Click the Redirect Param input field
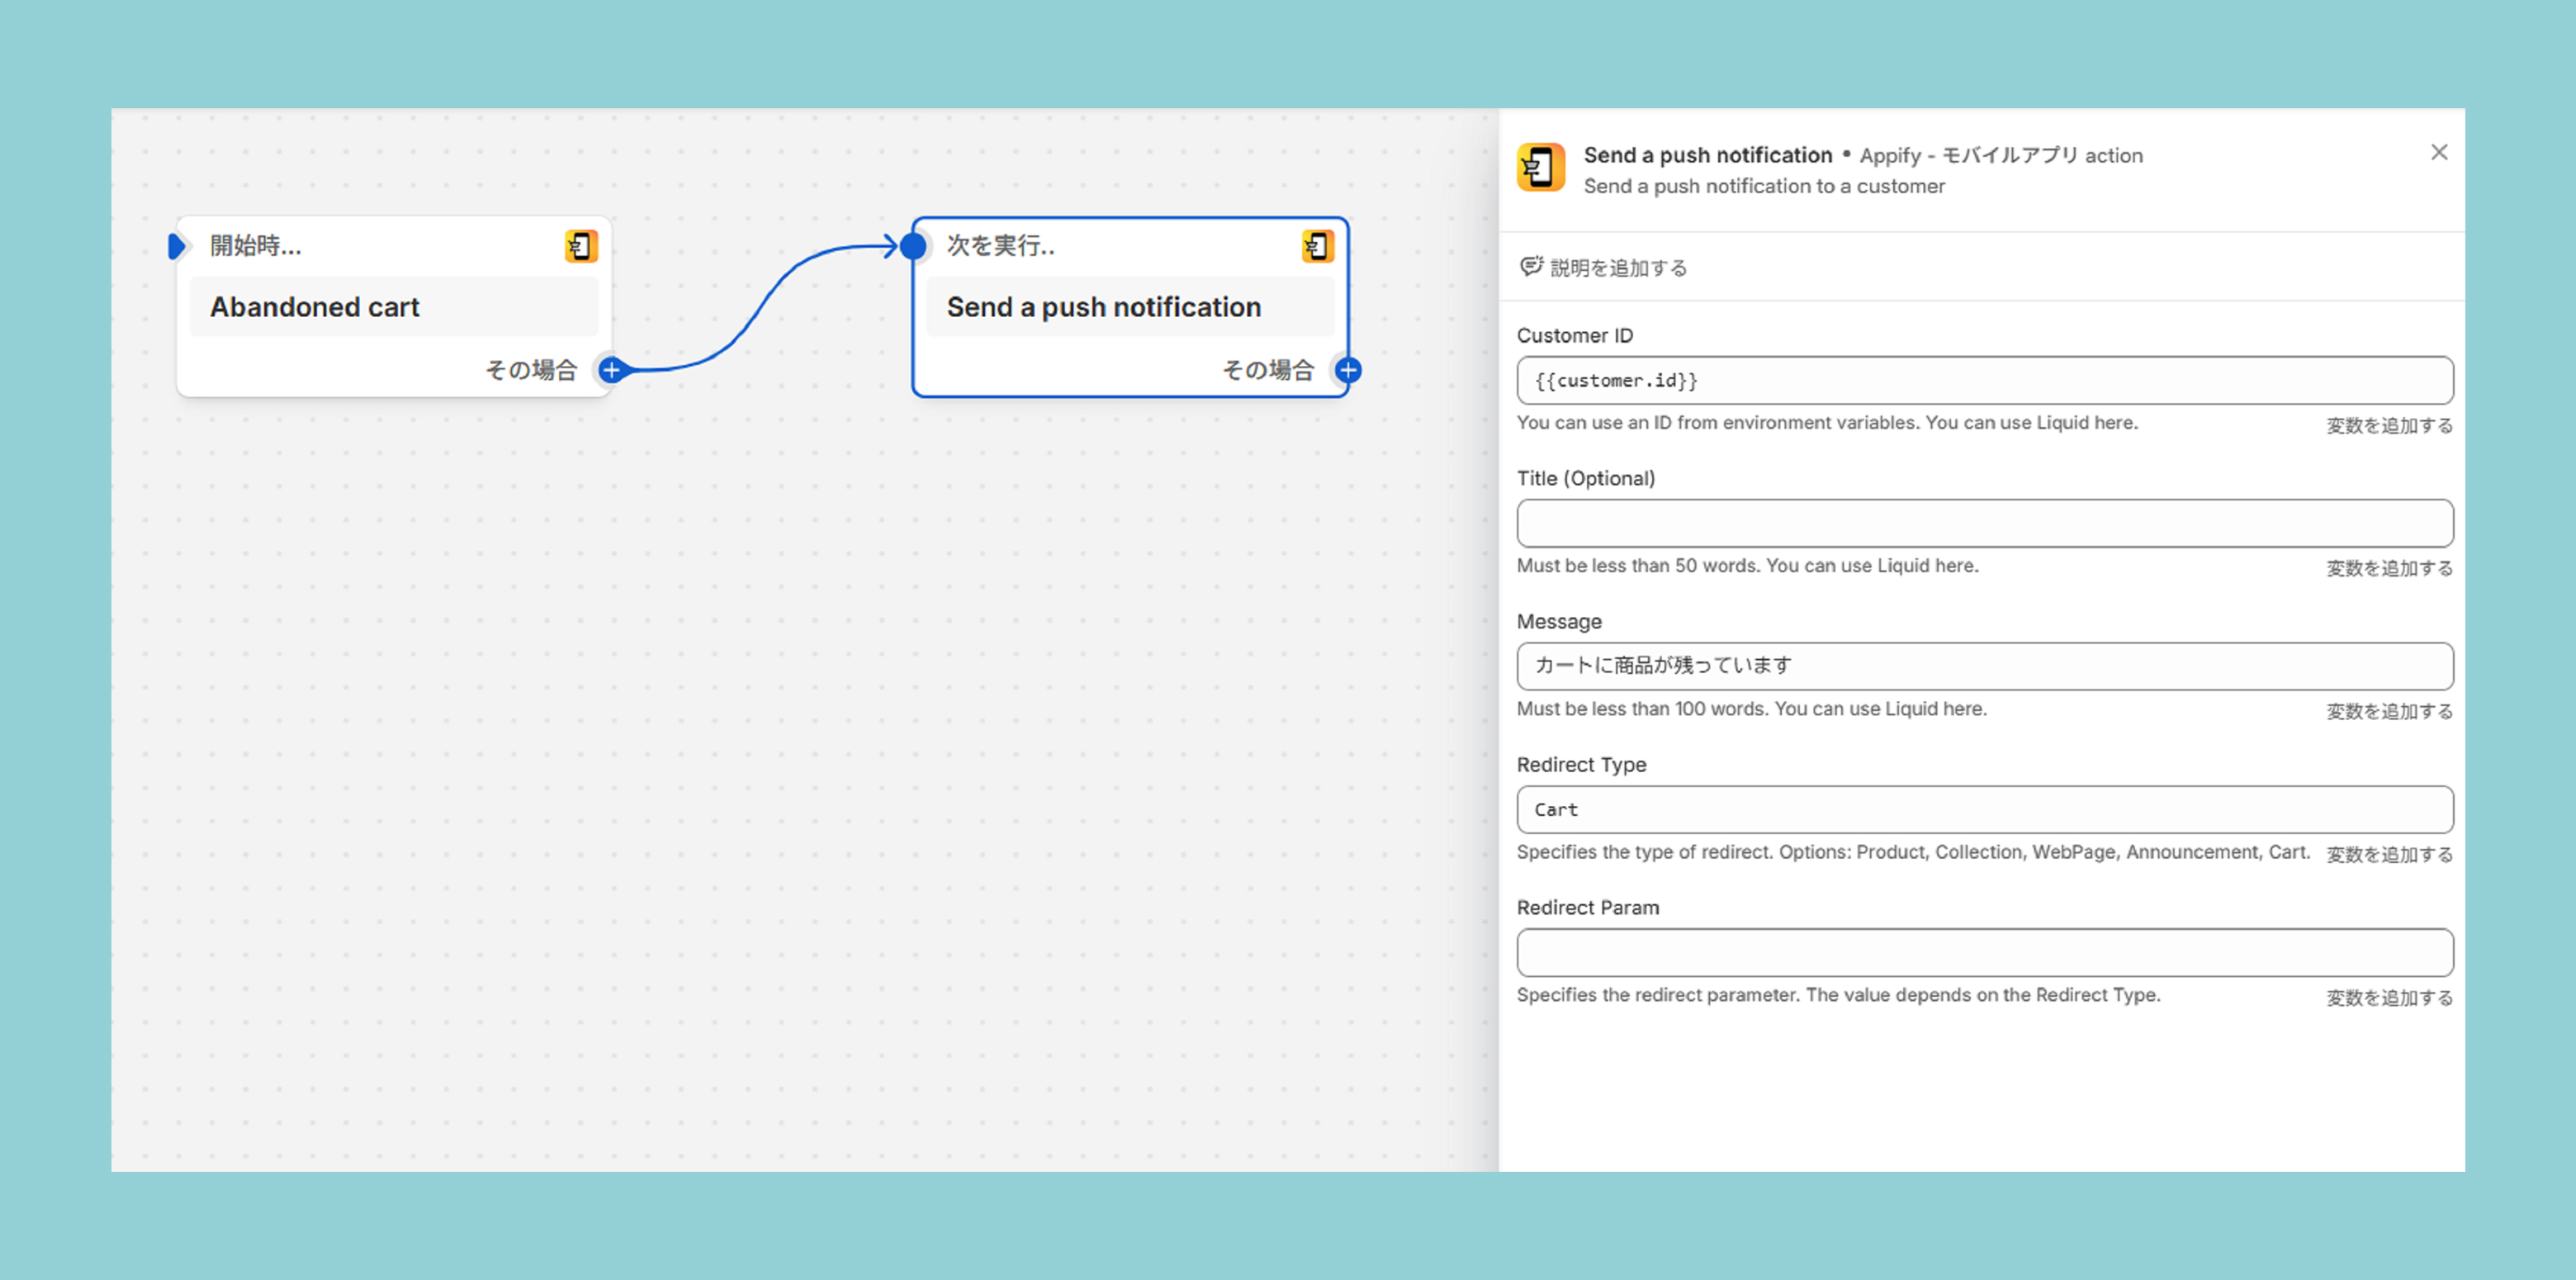This screenshot has height=1280, width=2576. click(1984, 953)
